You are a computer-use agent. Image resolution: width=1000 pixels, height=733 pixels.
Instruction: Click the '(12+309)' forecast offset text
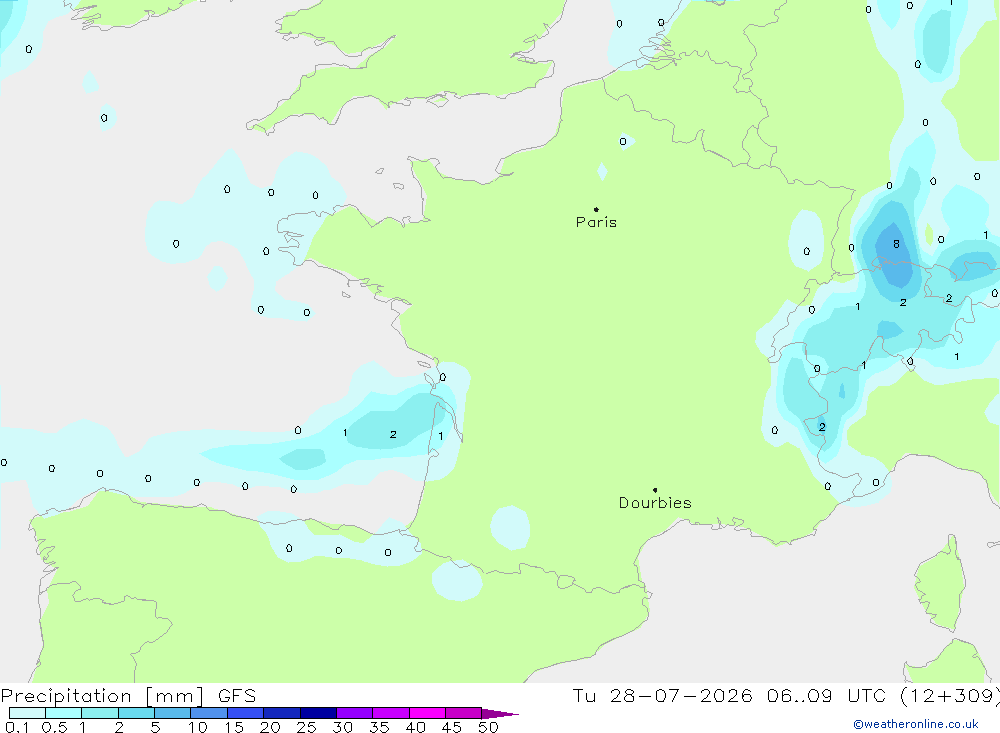(x=950, y=696)
